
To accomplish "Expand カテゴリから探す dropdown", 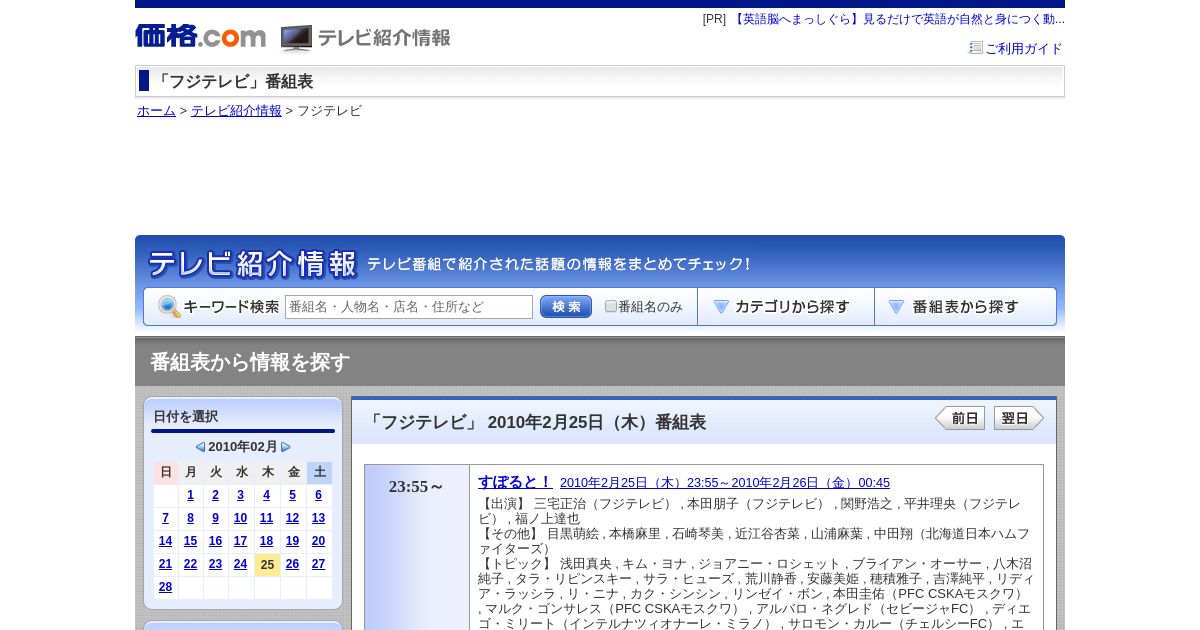I will pos(786,307).
